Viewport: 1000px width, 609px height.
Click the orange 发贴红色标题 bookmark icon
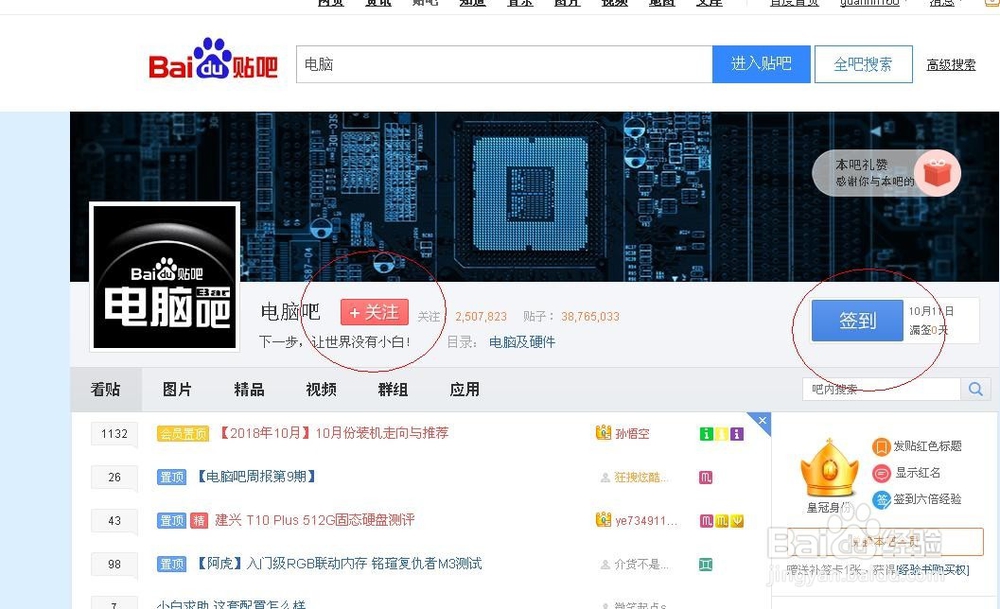click(x=881, y=447)
